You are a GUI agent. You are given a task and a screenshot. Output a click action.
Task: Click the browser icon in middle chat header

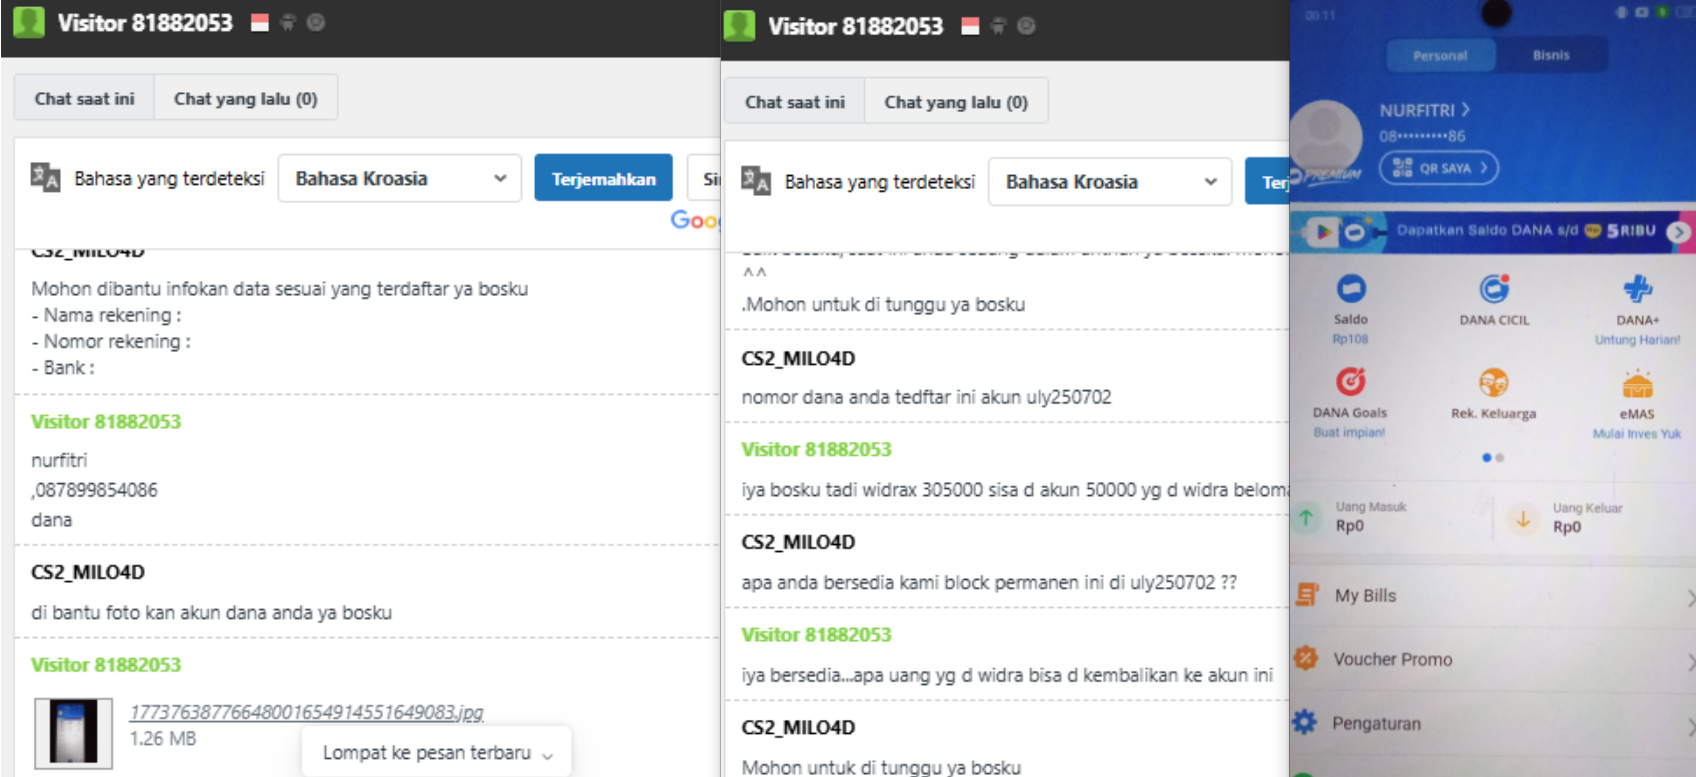pyautogui.click(x=1026, y=26)
